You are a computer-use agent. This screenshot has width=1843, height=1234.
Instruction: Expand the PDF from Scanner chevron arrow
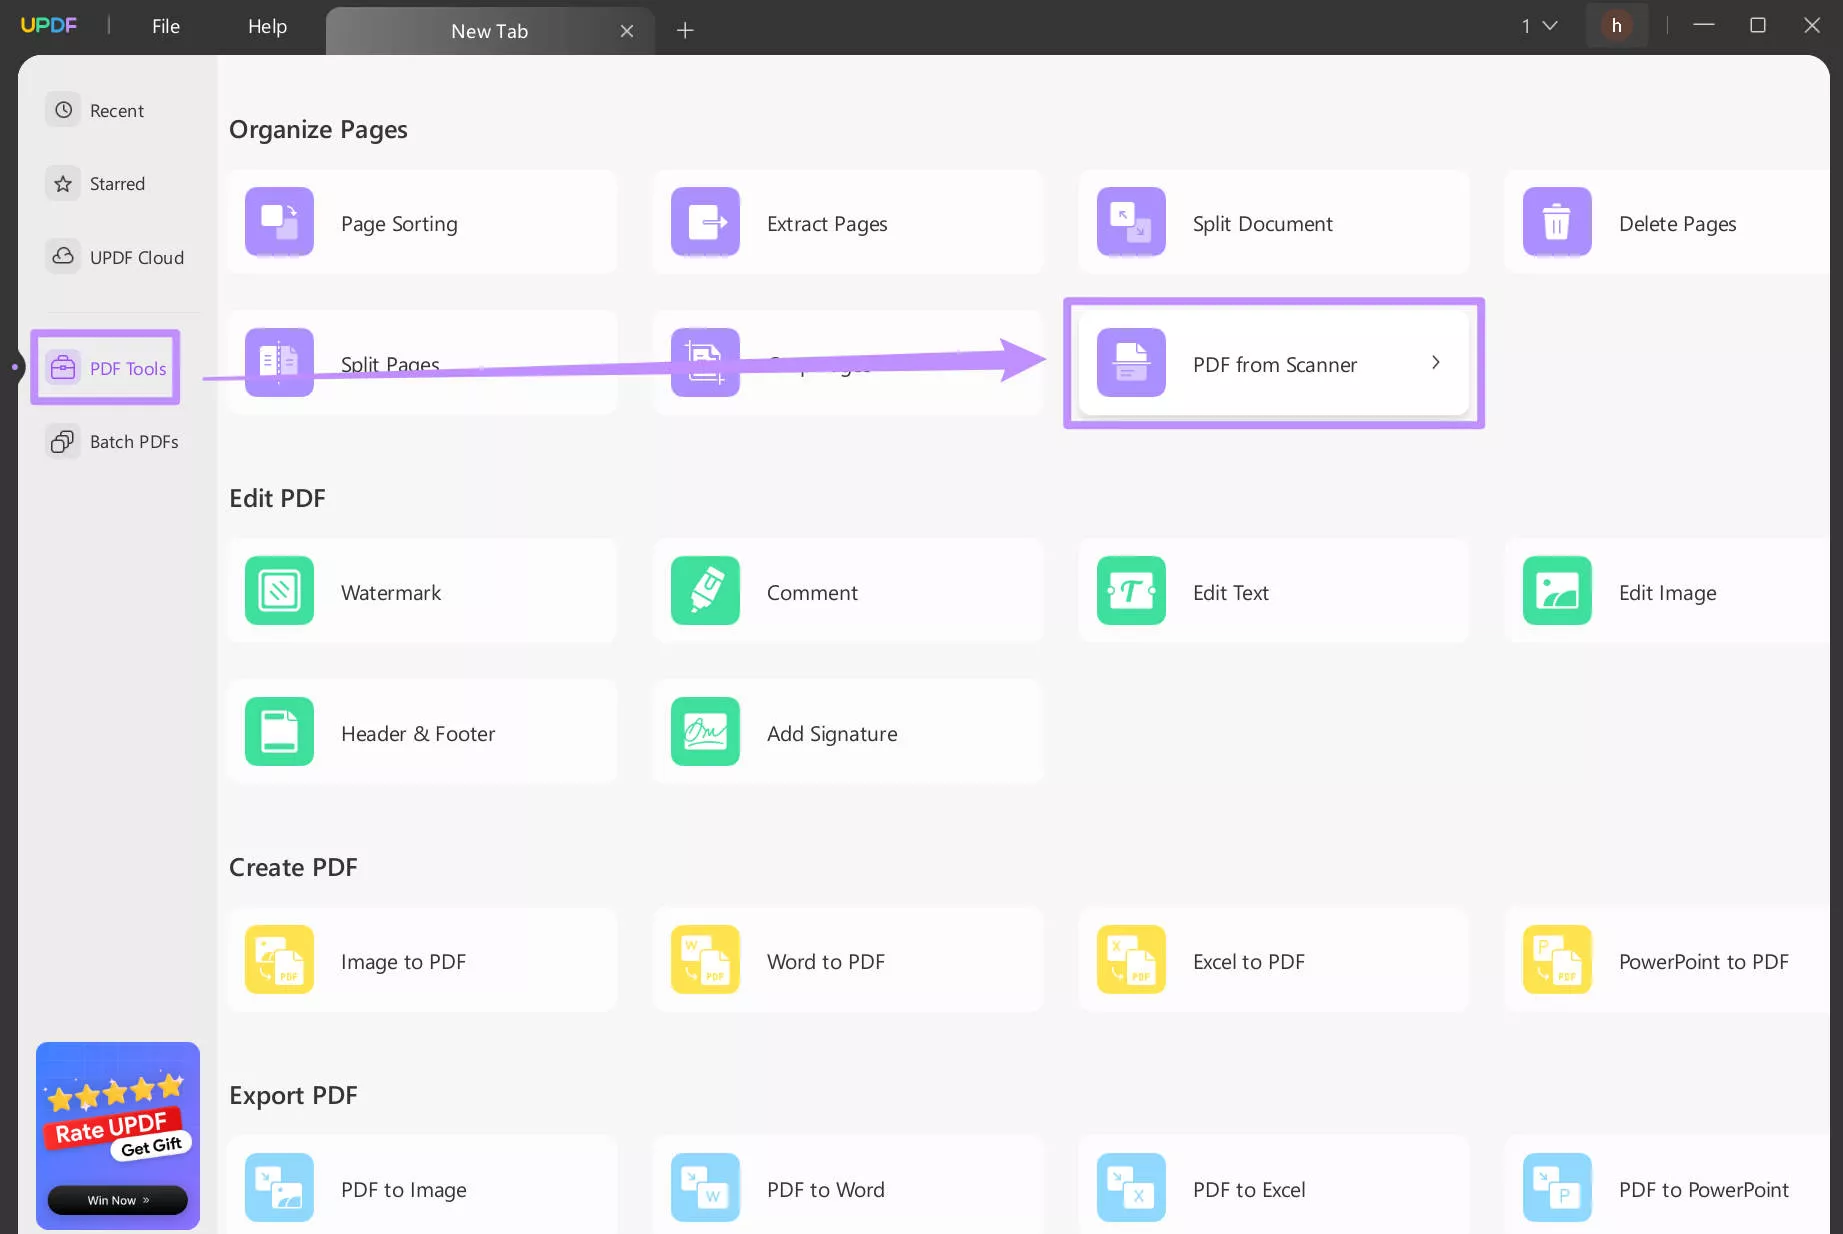point(1435,363)
